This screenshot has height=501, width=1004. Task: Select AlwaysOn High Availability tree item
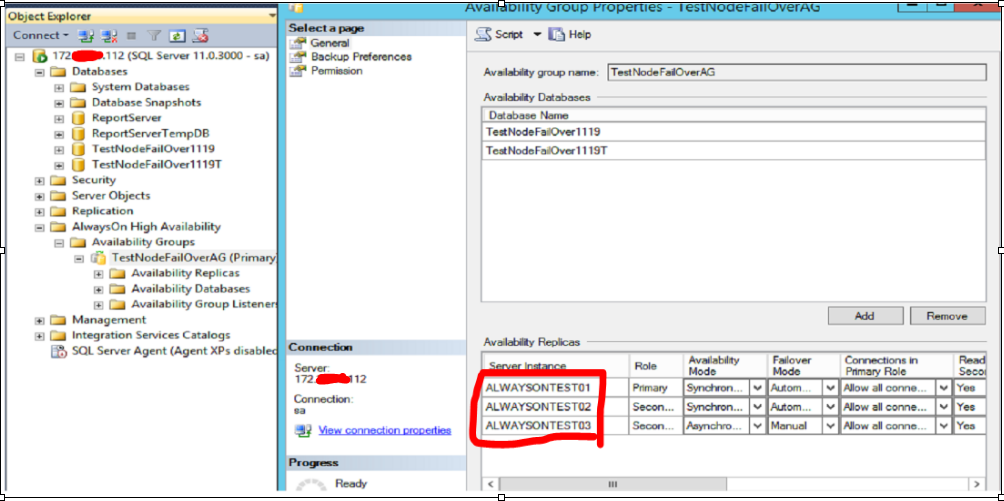coord(146,226)
